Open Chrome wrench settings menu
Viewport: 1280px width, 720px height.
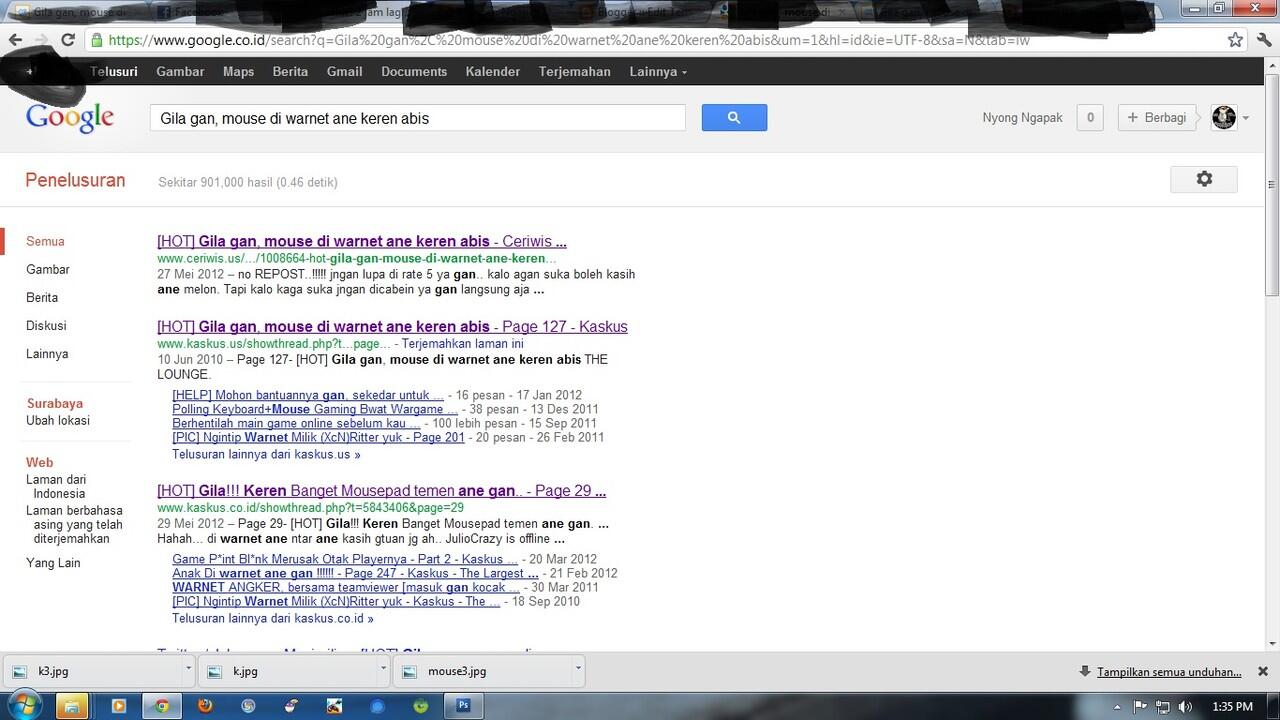tap(1264, 40)
